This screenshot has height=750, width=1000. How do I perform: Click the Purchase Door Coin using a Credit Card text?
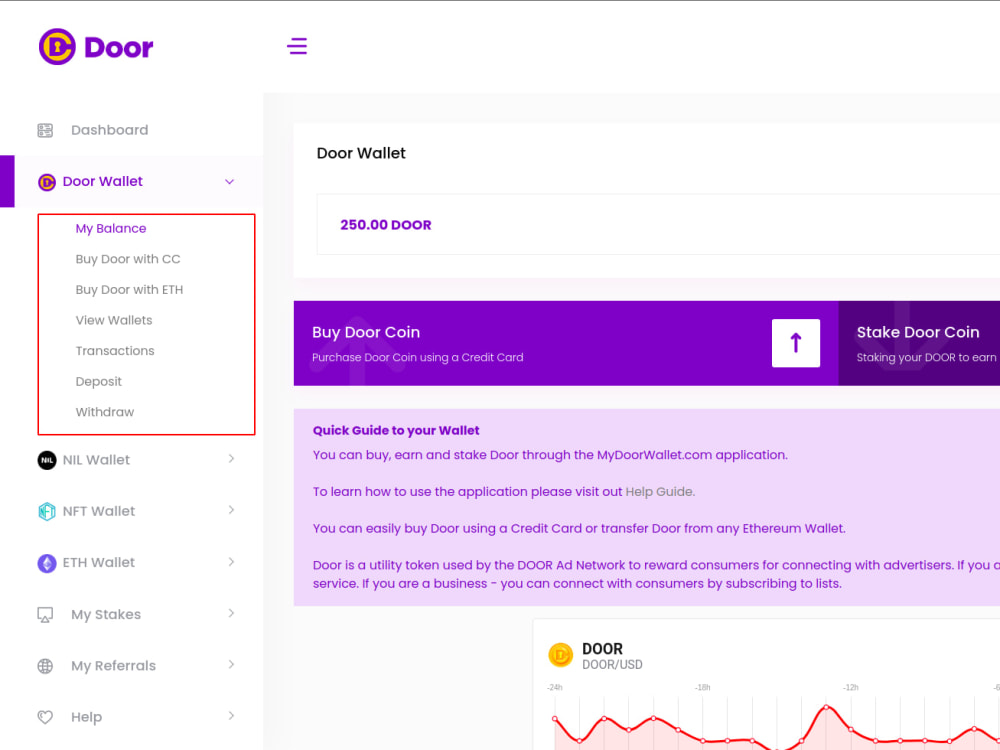pyautogui.click(x=418, y=358)
